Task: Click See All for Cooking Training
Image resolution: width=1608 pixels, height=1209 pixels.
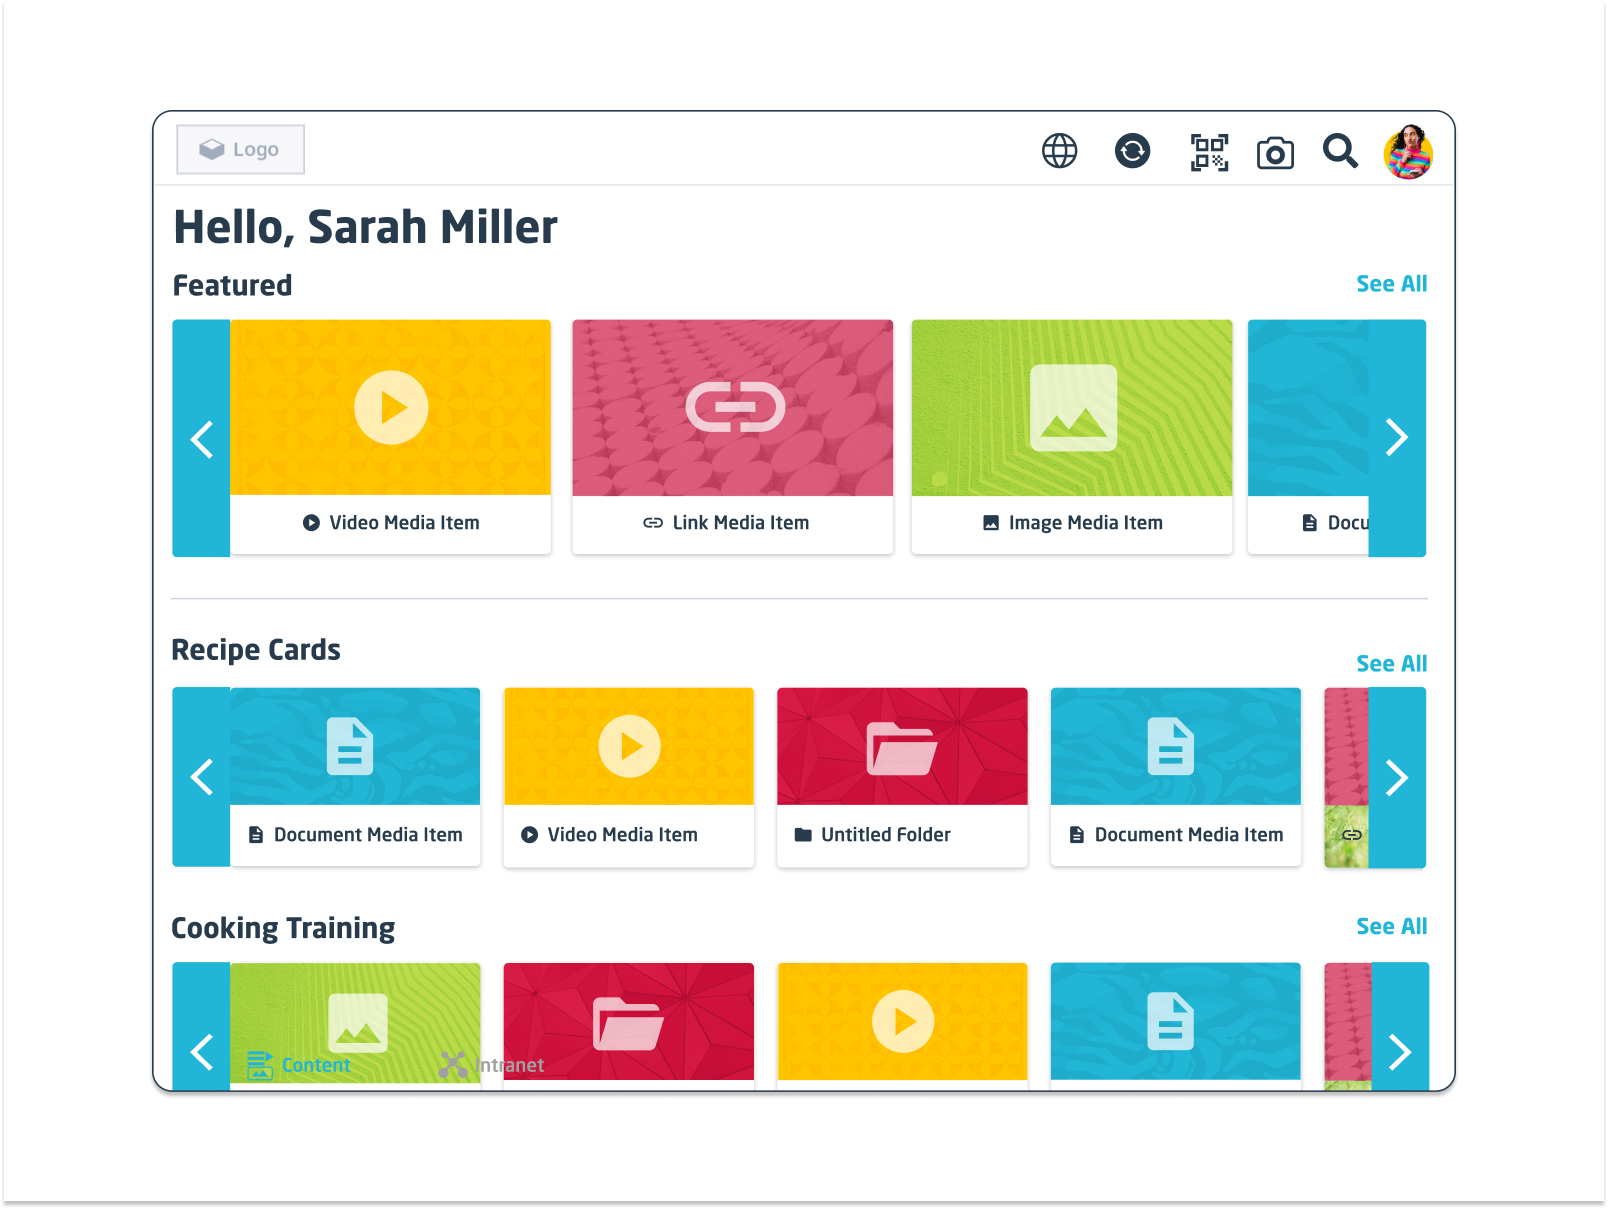Action: [1391, 927]
